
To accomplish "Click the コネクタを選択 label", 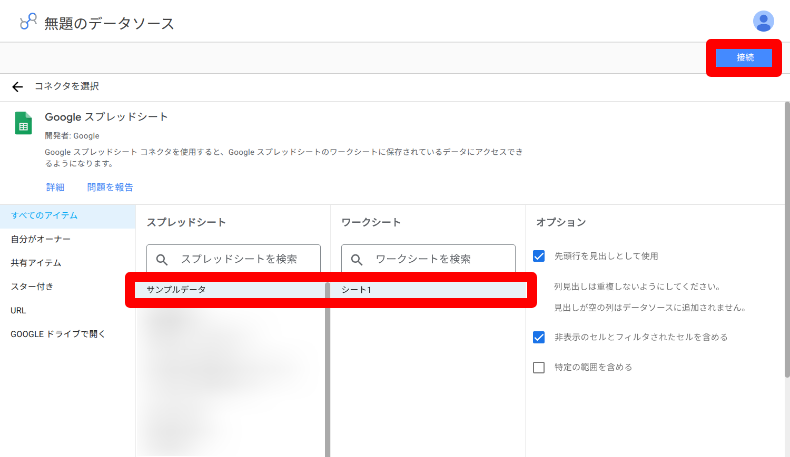I will (x=67, y=86).
